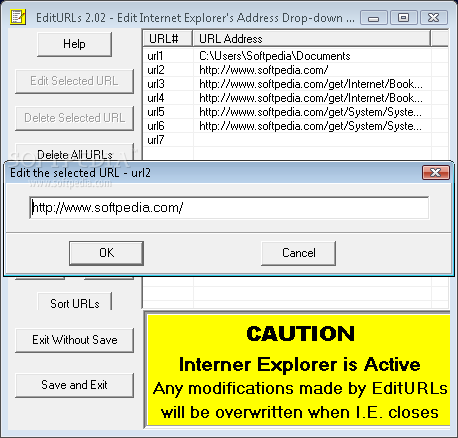The width and height of the screenshot is (458, 438).
Task: Open the Help button
Action: tap(74, 44)
